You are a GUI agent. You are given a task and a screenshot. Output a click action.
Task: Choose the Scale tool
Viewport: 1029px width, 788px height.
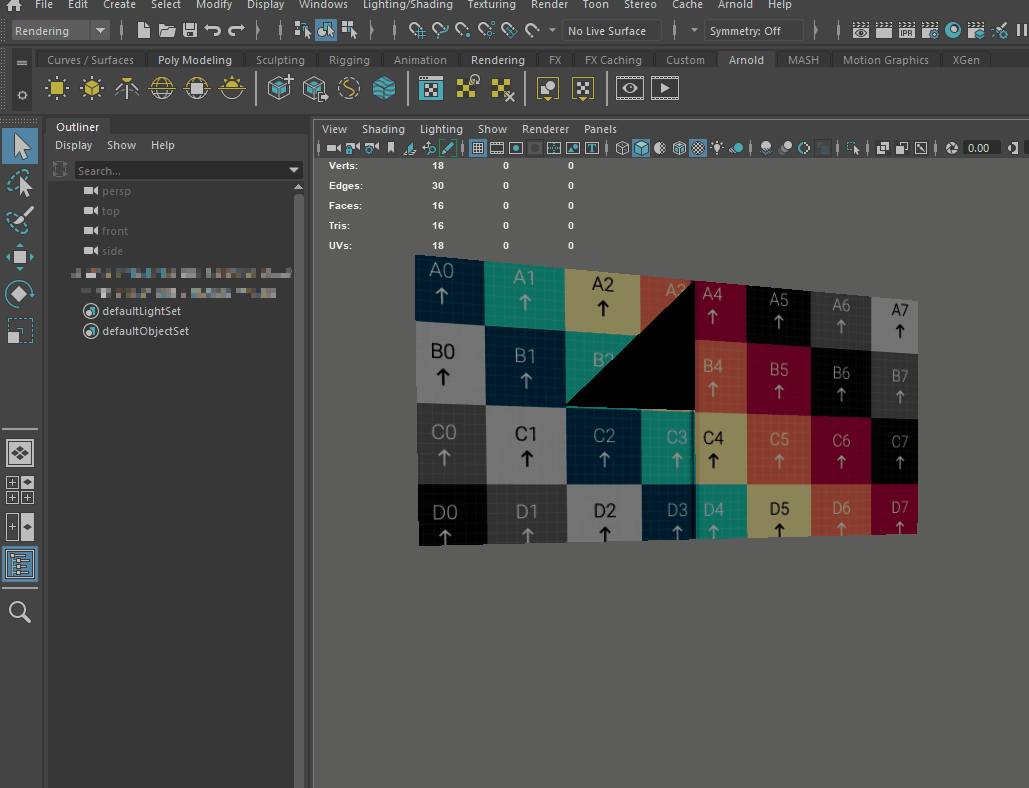pyautogui.click(x=20, y=331)
